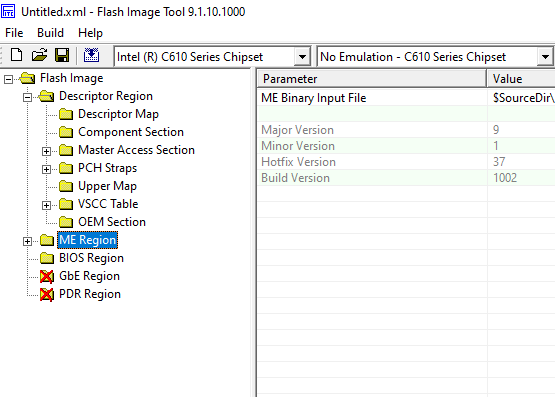Select the crossed-out GbE Region icon
The height and width of the screenshot is (397, 555).
(47, 276)
